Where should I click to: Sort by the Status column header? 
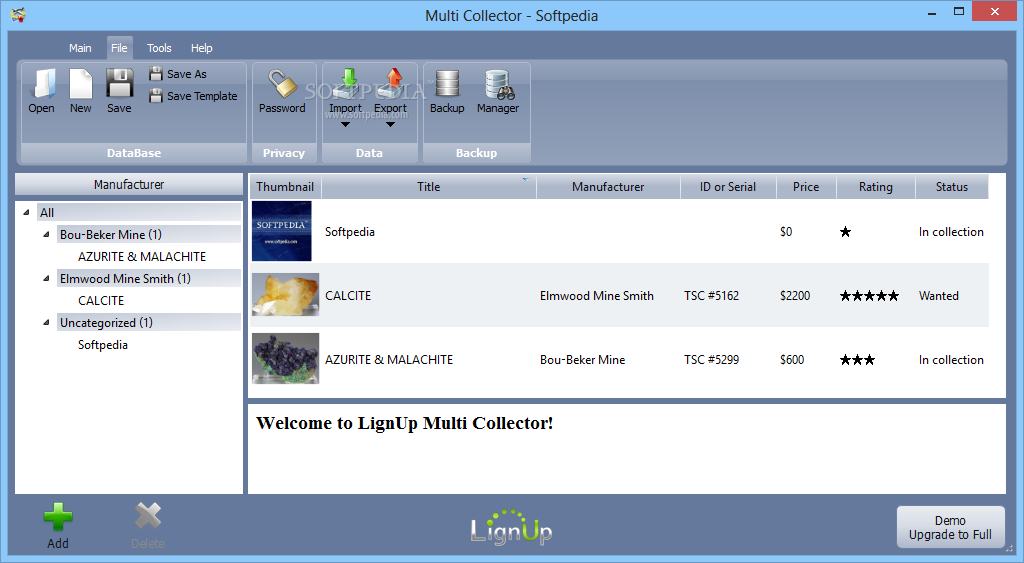[952, 187]
